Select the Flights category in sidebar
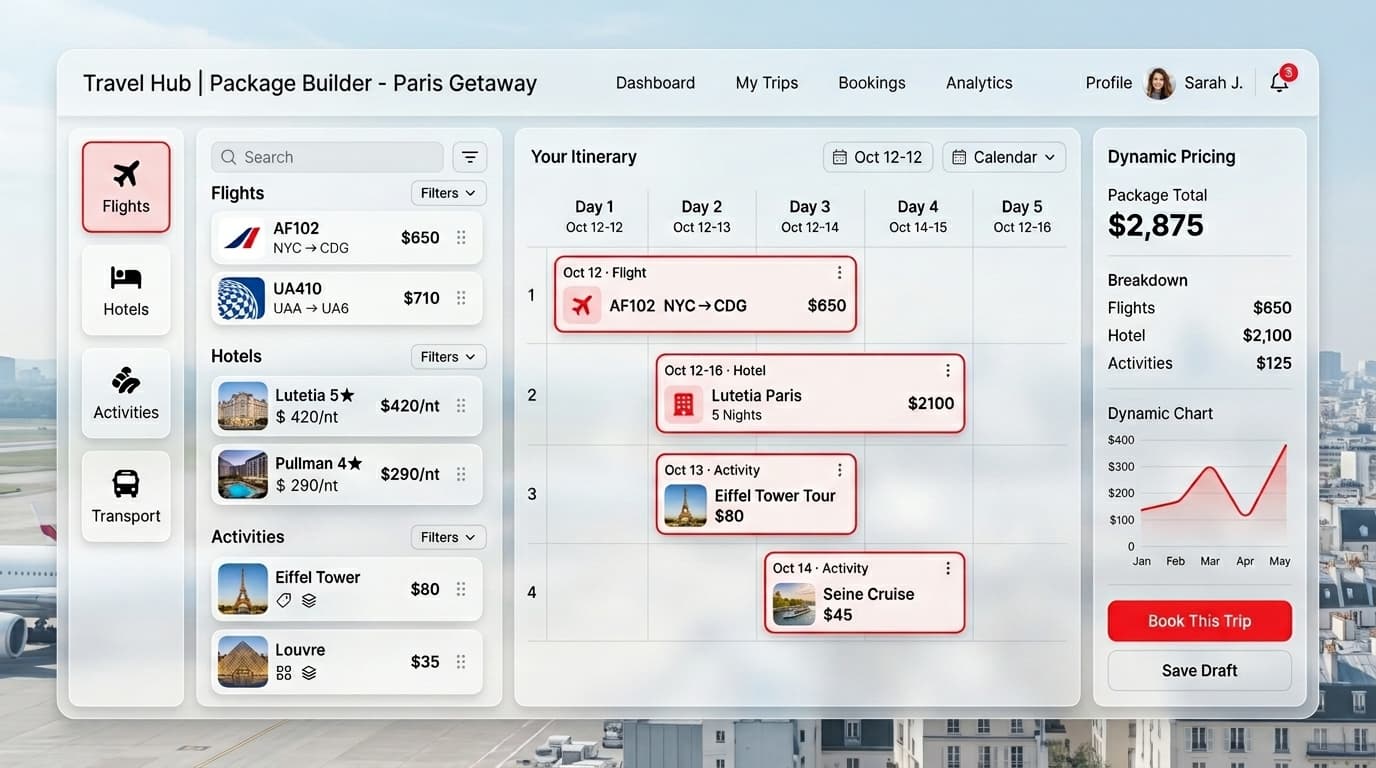 coord(126,187)
